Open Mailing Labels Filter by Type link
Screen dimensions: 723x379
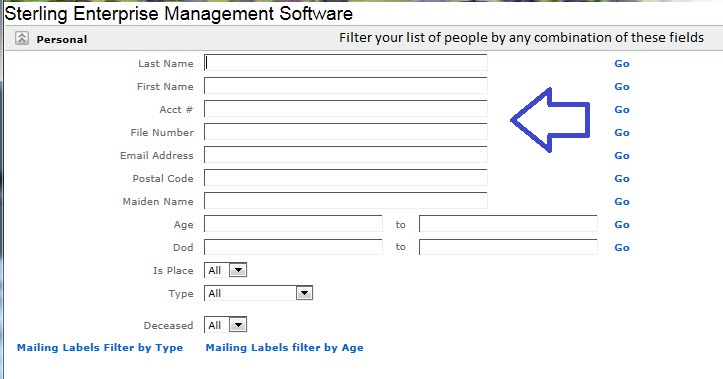[100, 348]
